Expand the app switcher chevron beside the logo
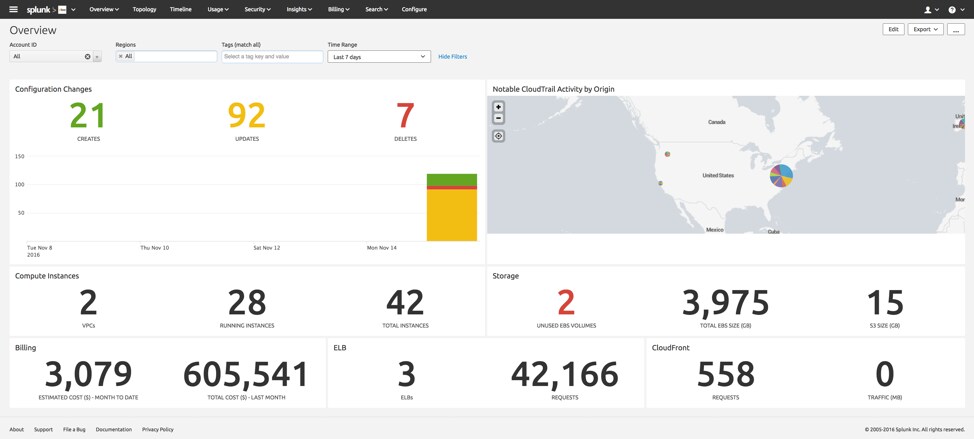Screen dimensions: 974x439 click(74, 10)
